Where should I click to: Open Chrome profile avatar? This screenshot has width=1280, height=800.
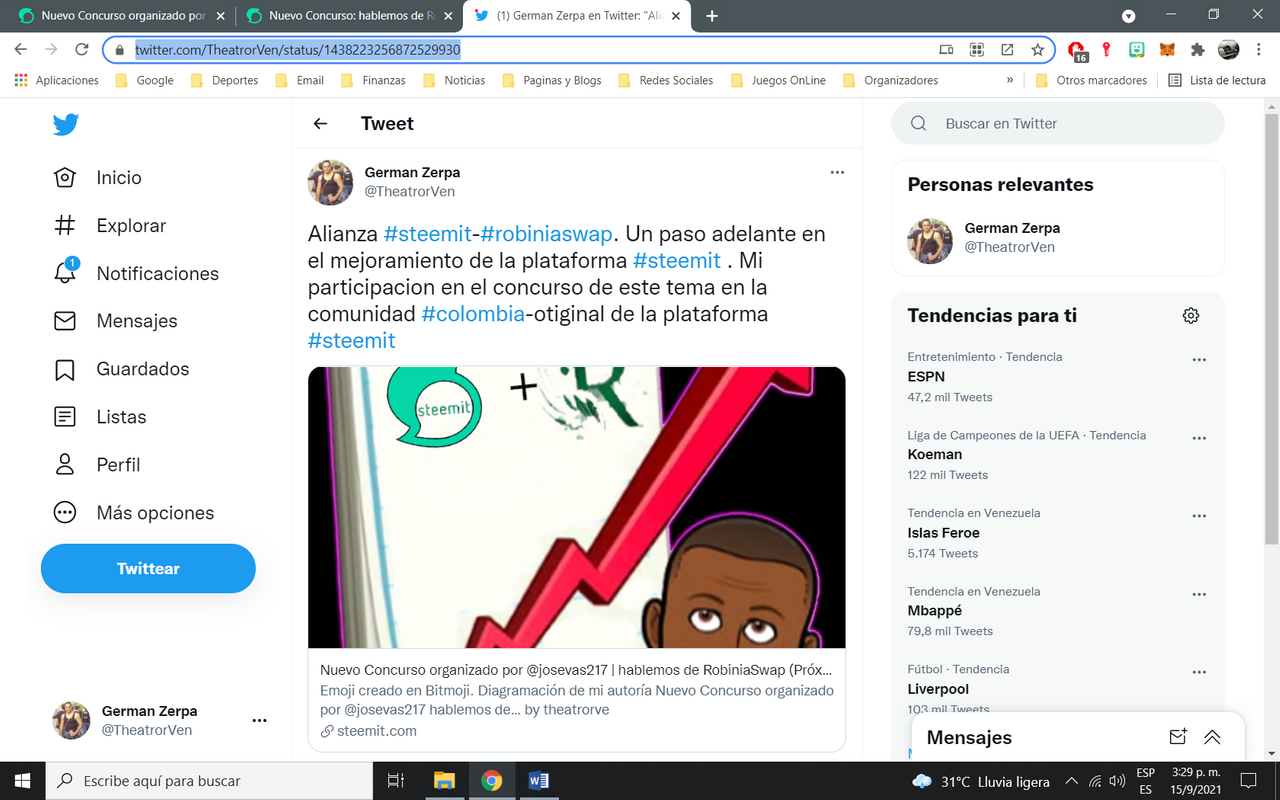[1228, 49]
